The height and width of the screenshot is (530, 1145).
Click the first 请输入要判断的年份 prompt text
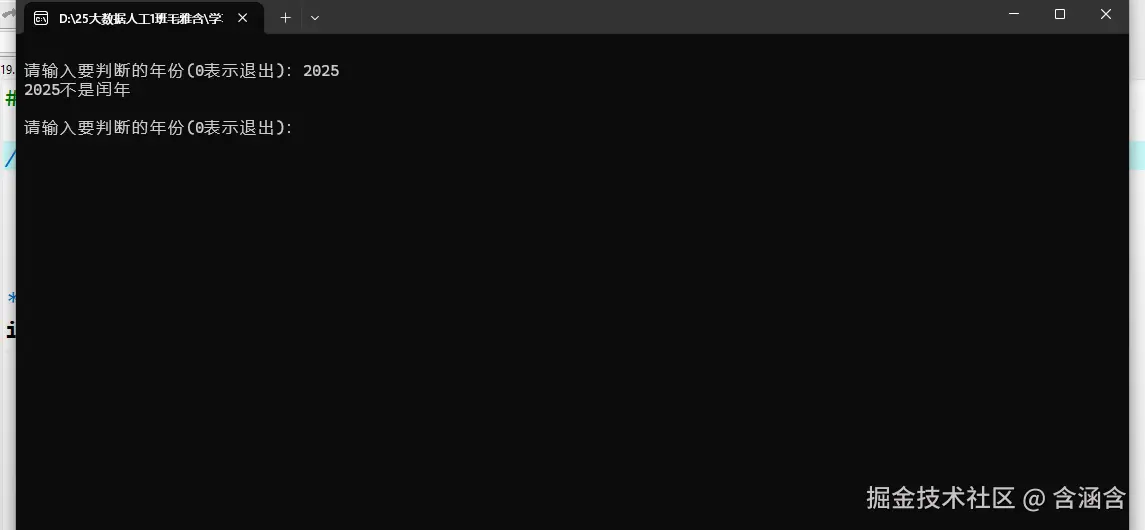tap(158, 71)
